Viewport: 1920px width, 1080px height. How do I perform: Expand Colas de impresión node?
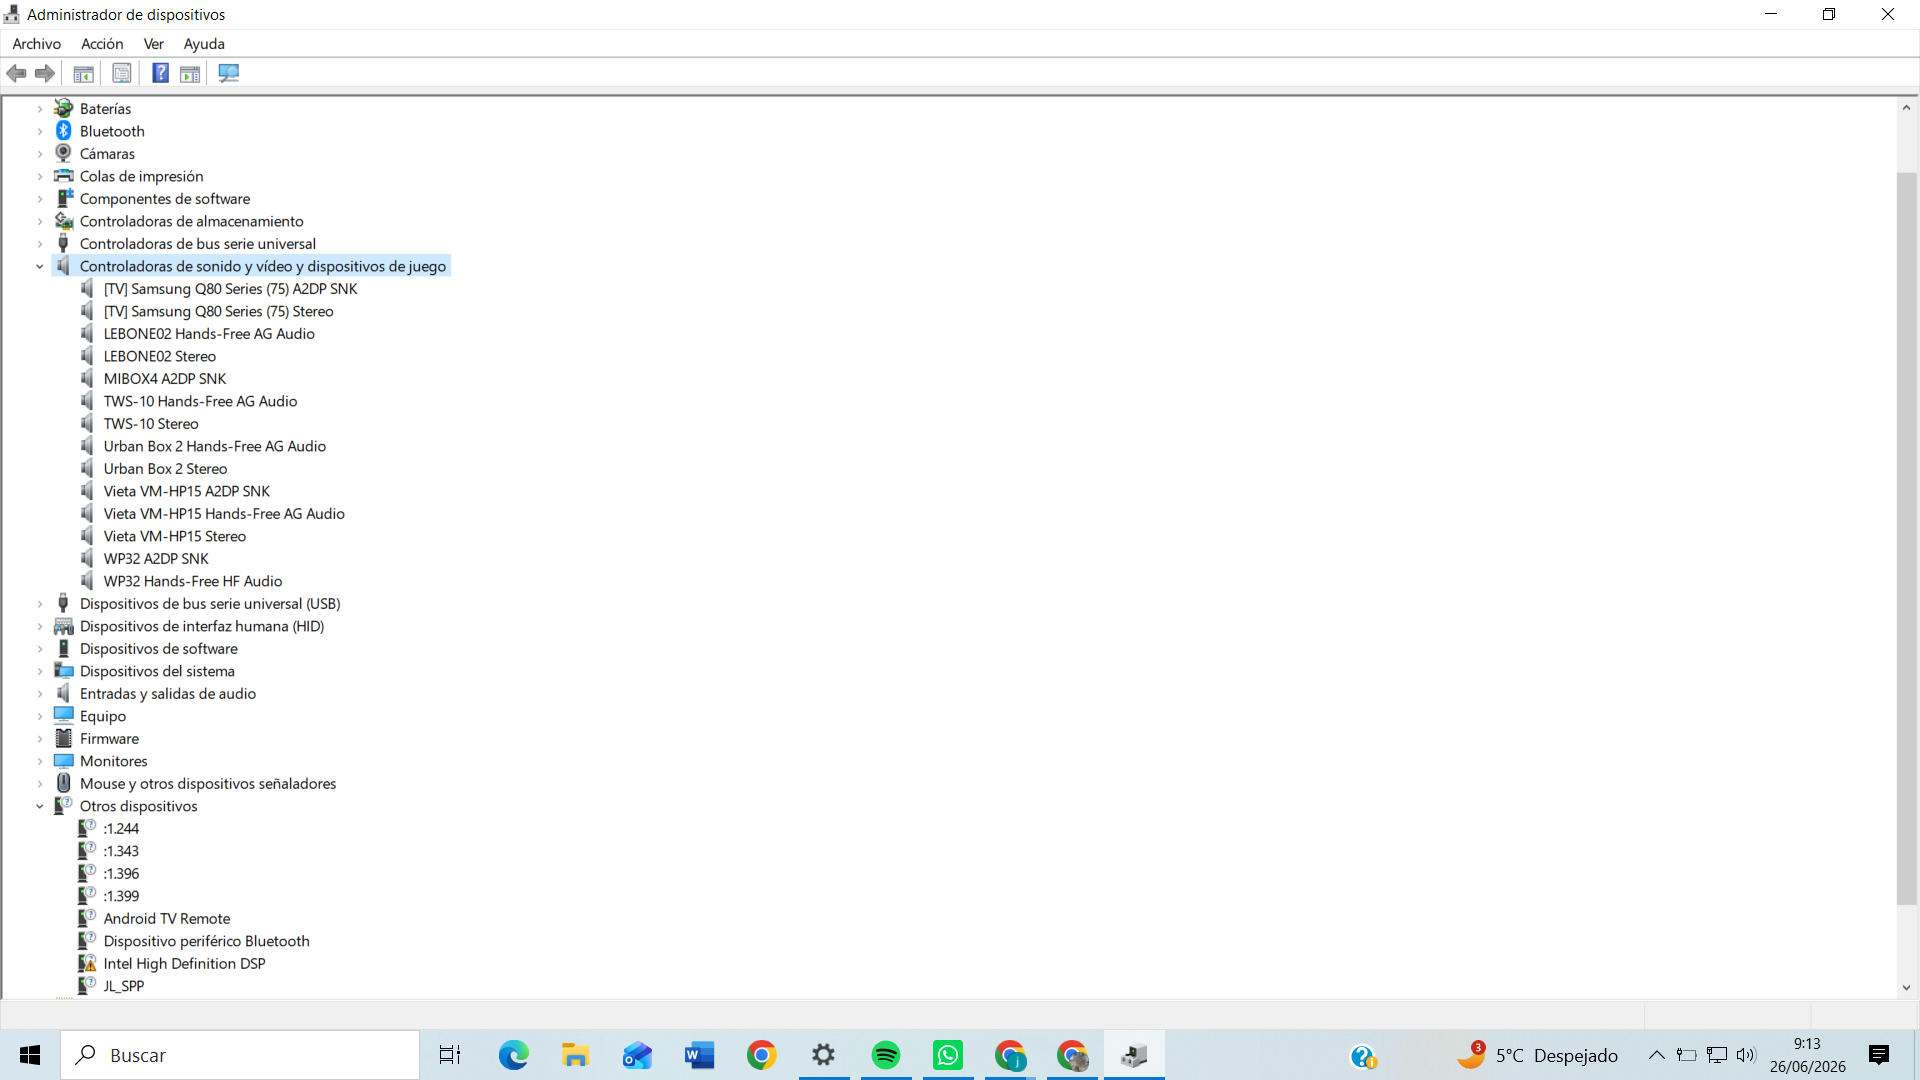click(x=40, y=176)
